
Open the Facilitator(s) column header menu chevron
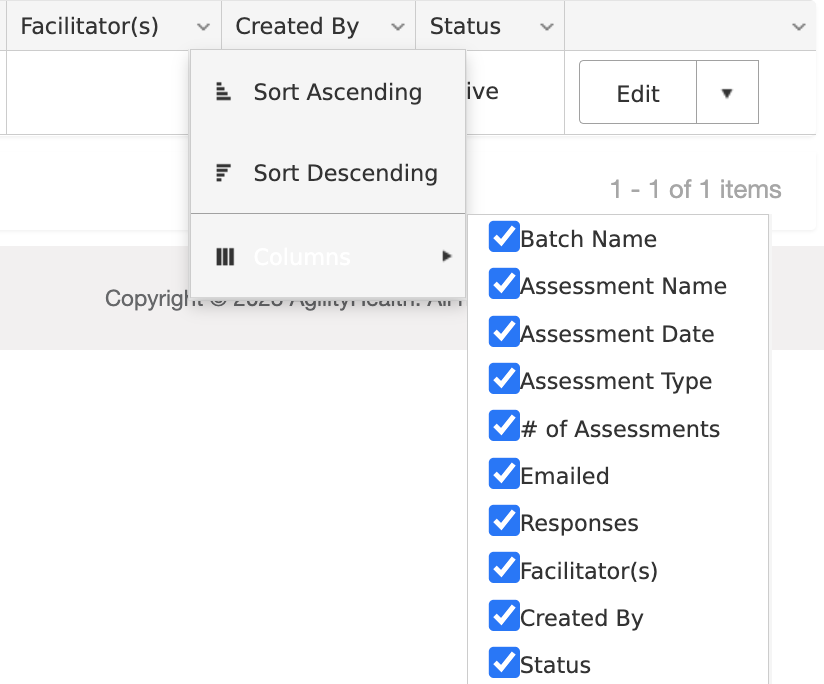203,27
